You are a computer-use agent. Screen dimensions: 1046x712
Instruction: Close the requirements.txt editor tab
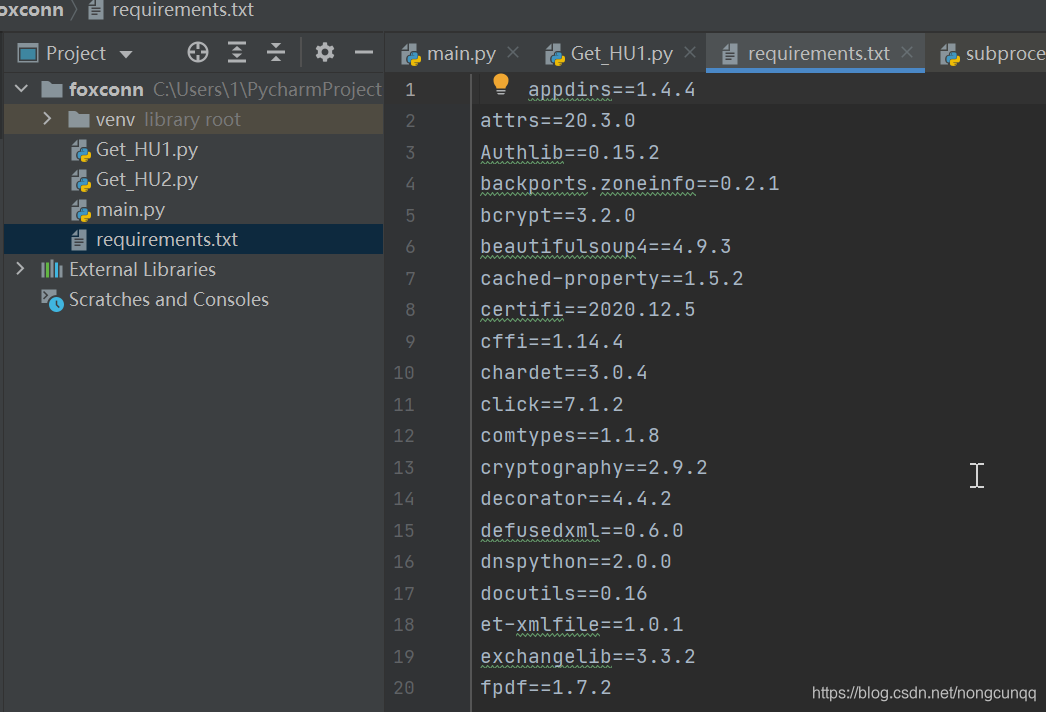pyautogui.click(x=907, y=51)
